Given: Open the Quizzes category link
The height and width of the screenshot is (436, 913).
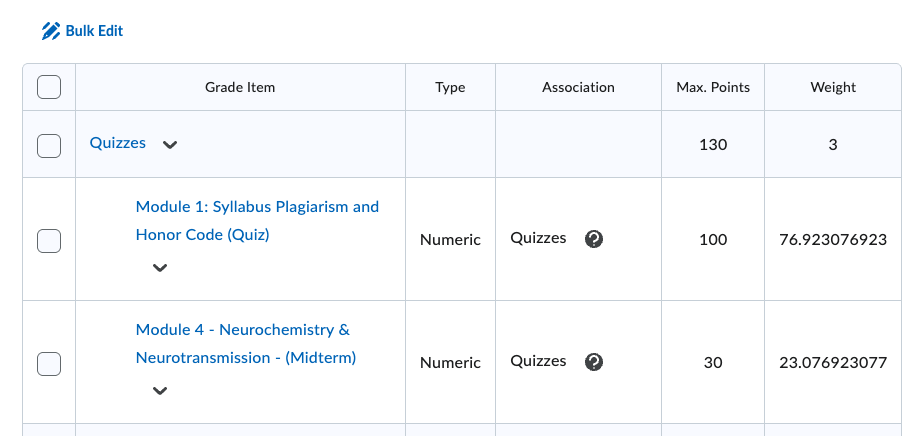Looking at the screenshot, I should coord(118,143).
